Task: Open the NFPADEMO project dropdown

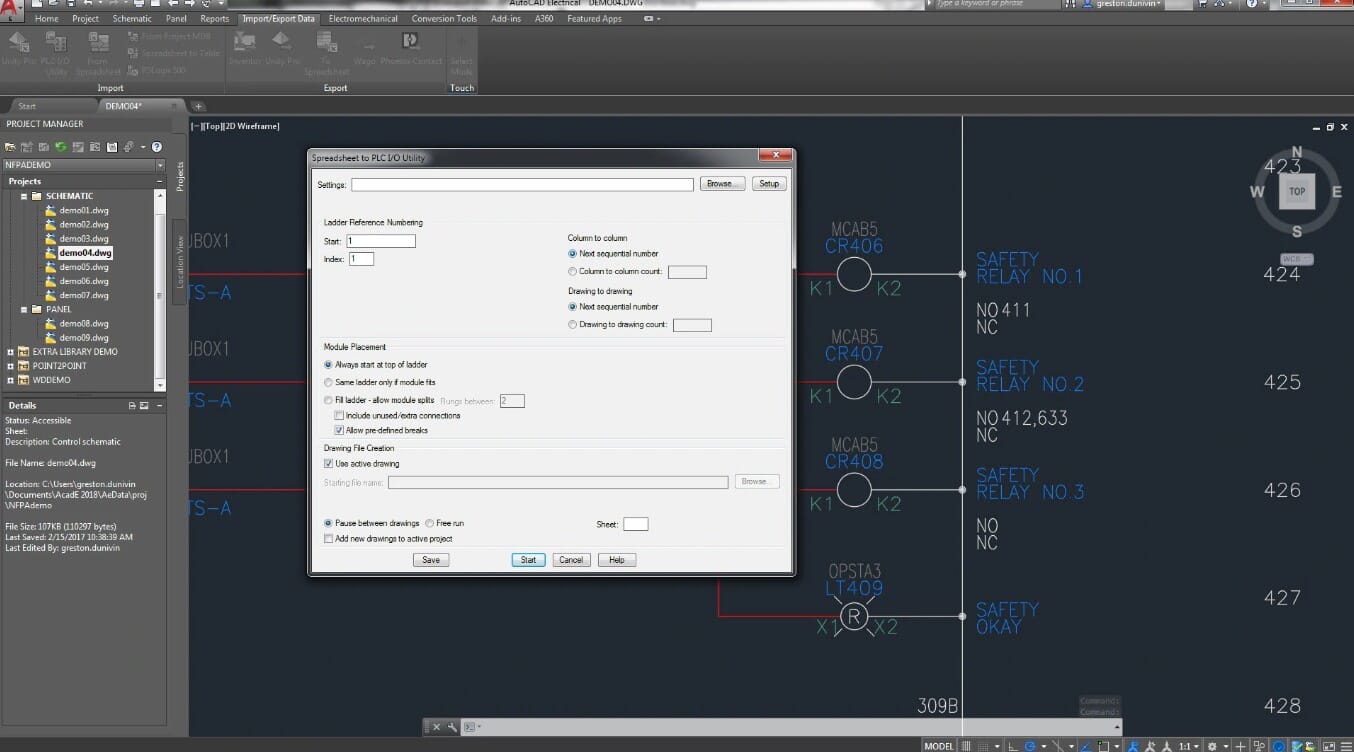Action: click(160, 164)
